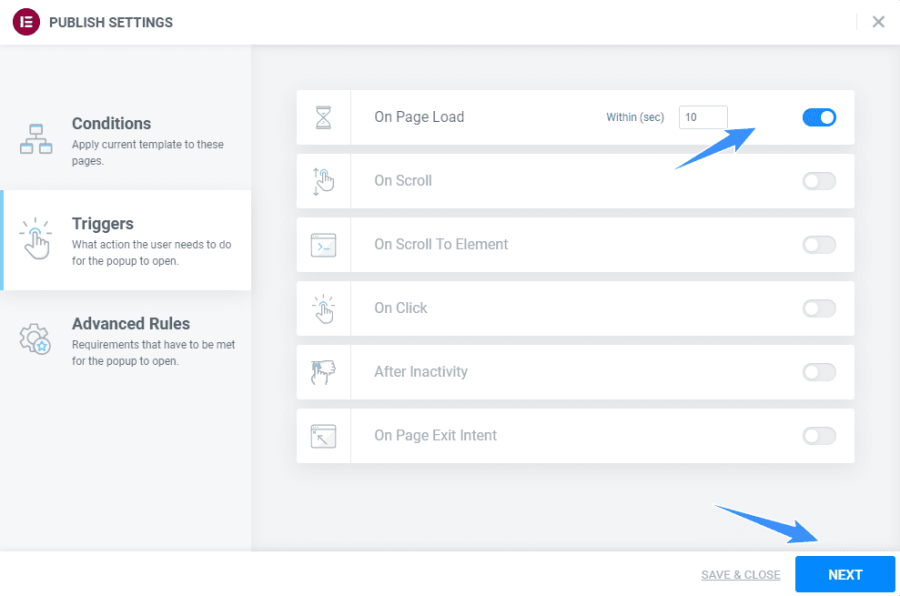The image size is (900, 596).
Task: Open the Conditions tab
Action: click(x=126, y=141)
